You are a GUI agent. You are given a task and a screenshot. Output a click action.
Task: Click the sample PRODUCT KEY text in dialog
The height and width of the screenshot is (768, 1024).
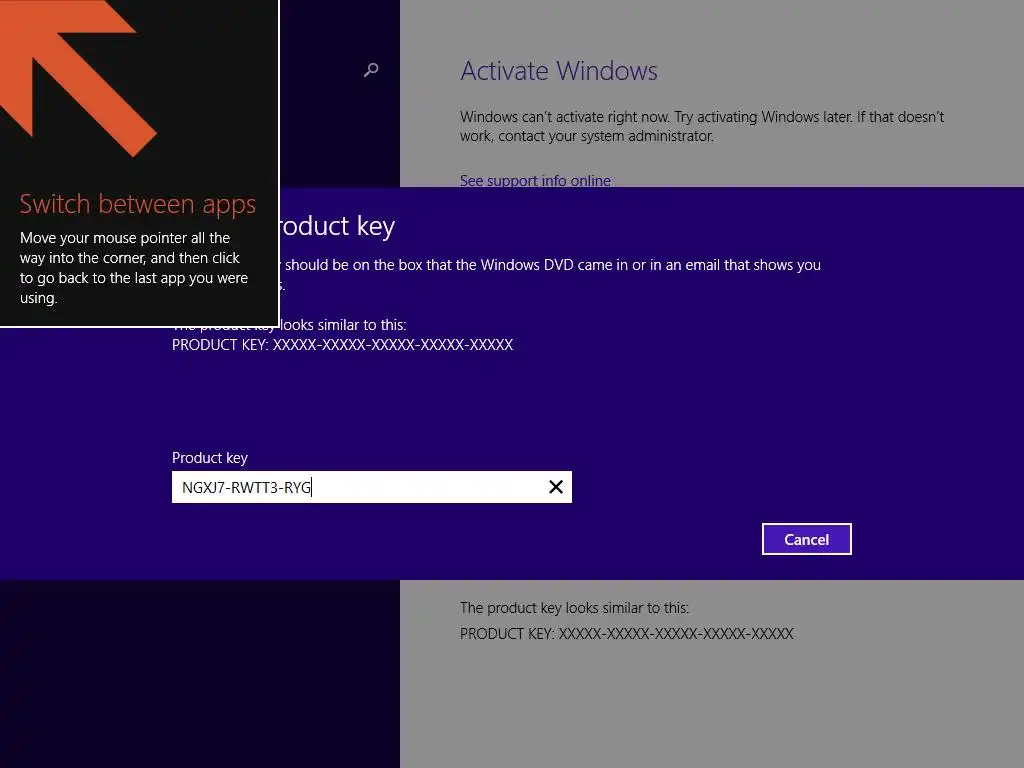[342, 345]
